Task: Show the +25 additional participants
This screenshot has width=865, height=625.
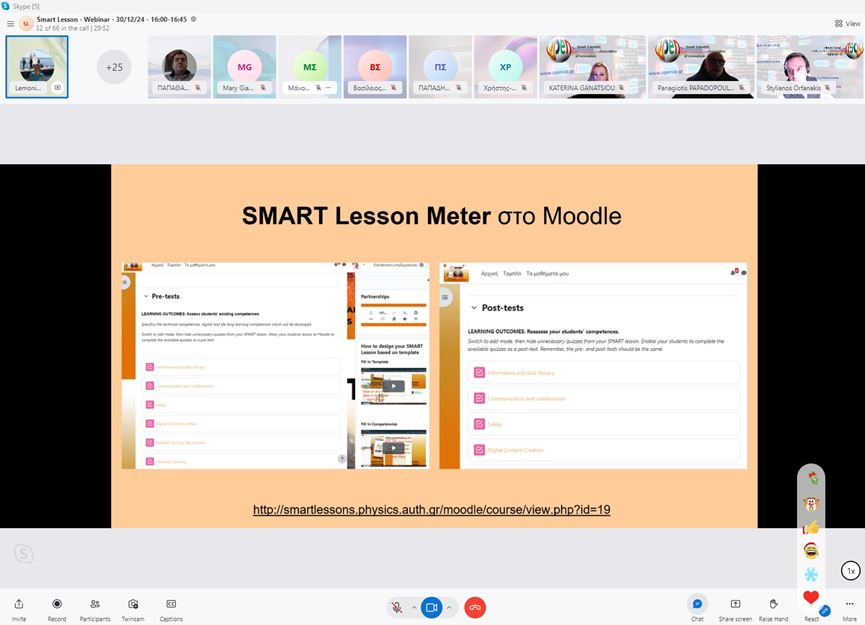Action: point(115,67)
